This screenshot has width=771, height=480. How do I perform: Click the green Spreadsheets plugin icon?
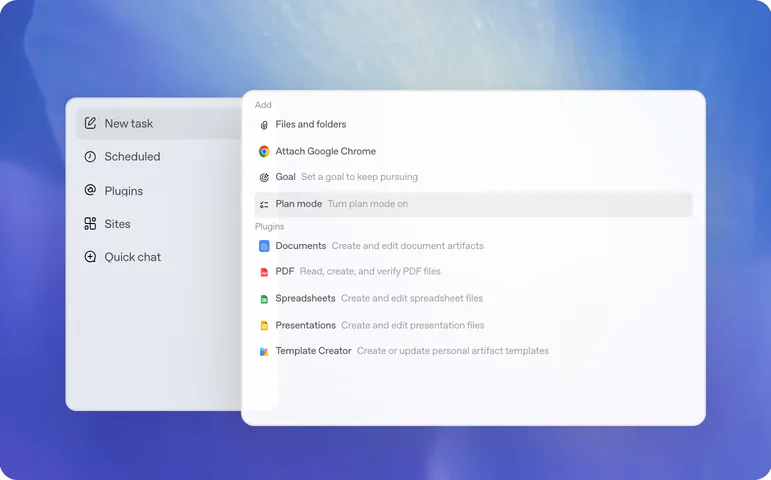[264, 299]
